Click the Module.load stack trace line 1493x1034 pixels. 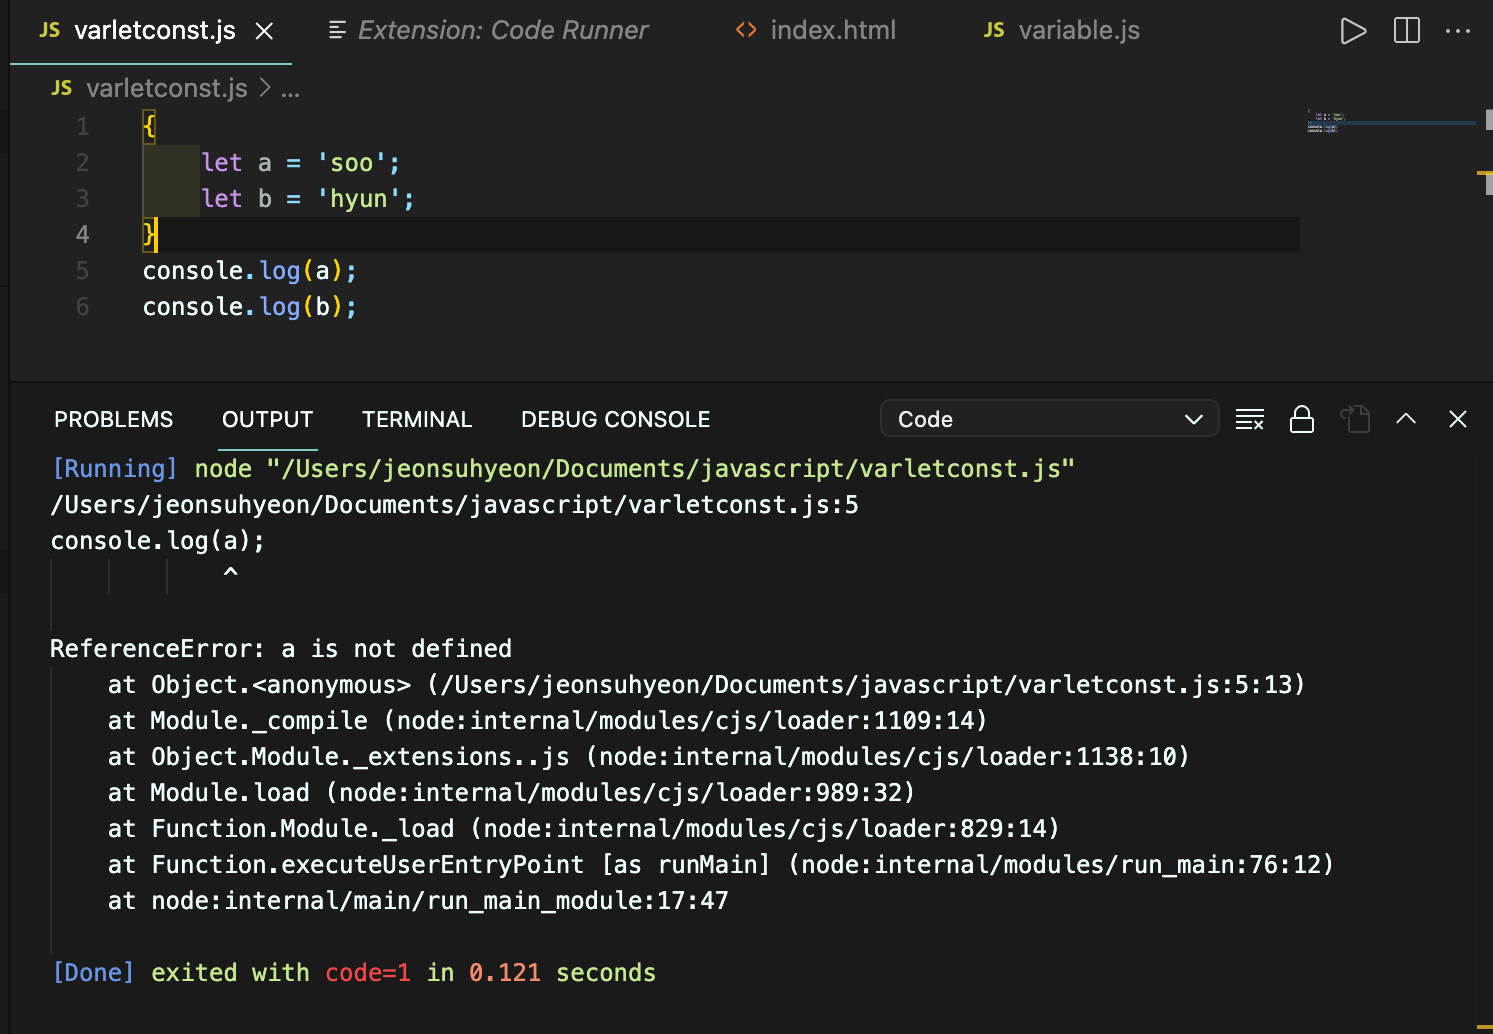[x=511, y=793]
